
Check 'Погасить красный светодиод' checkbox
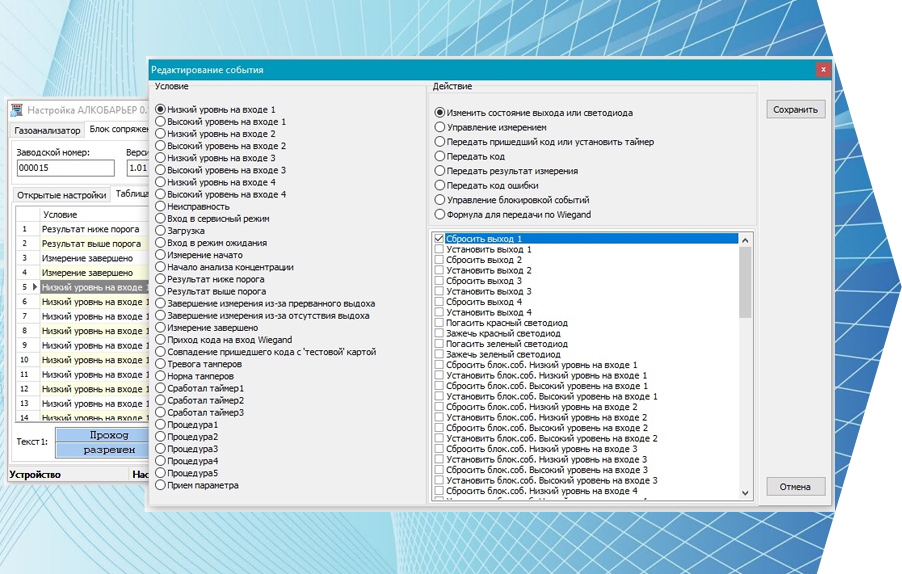click(x=439, y=323)
